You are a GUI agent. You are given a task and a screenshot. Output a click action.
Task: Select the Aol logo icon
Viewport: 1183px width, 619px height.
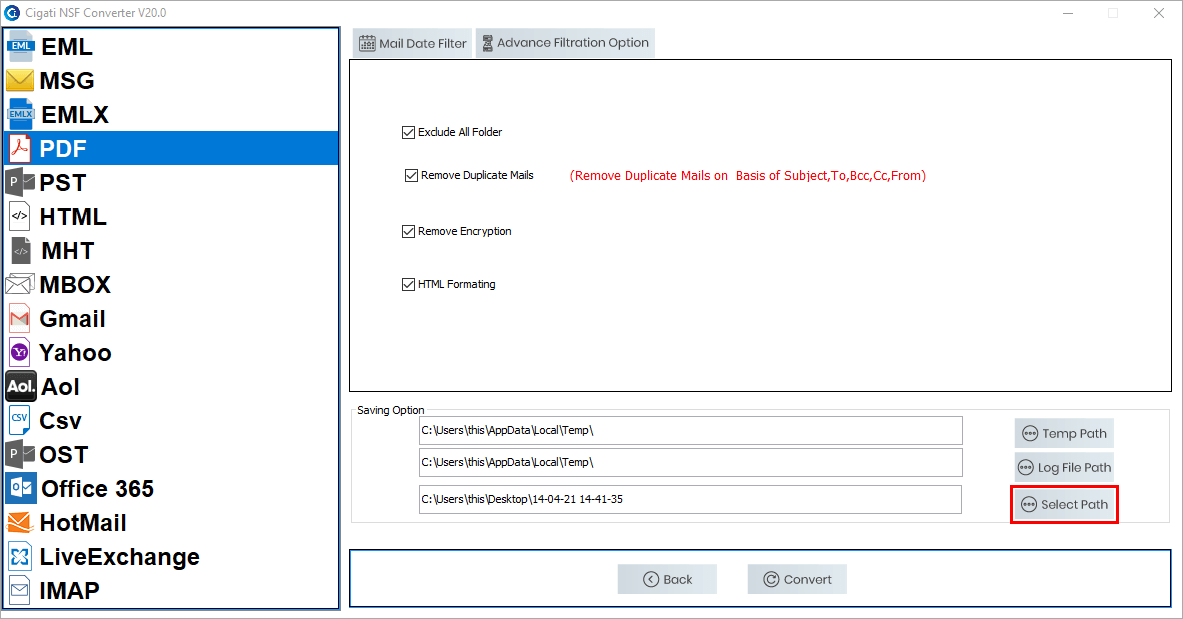click(20, 386)
